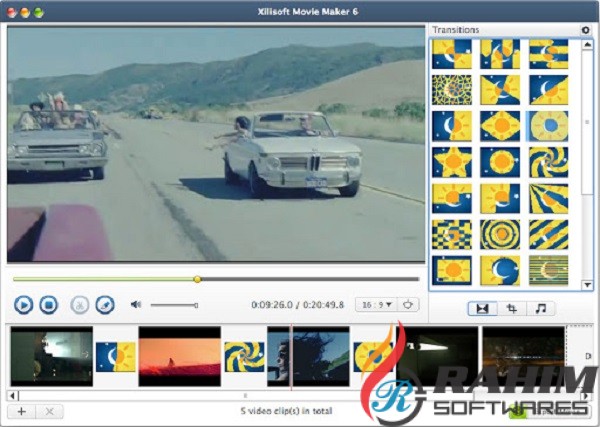This screenshot has height=427, width=600.
Task: Click transitions list scroll down arrow
Action: tap(587, 285)
